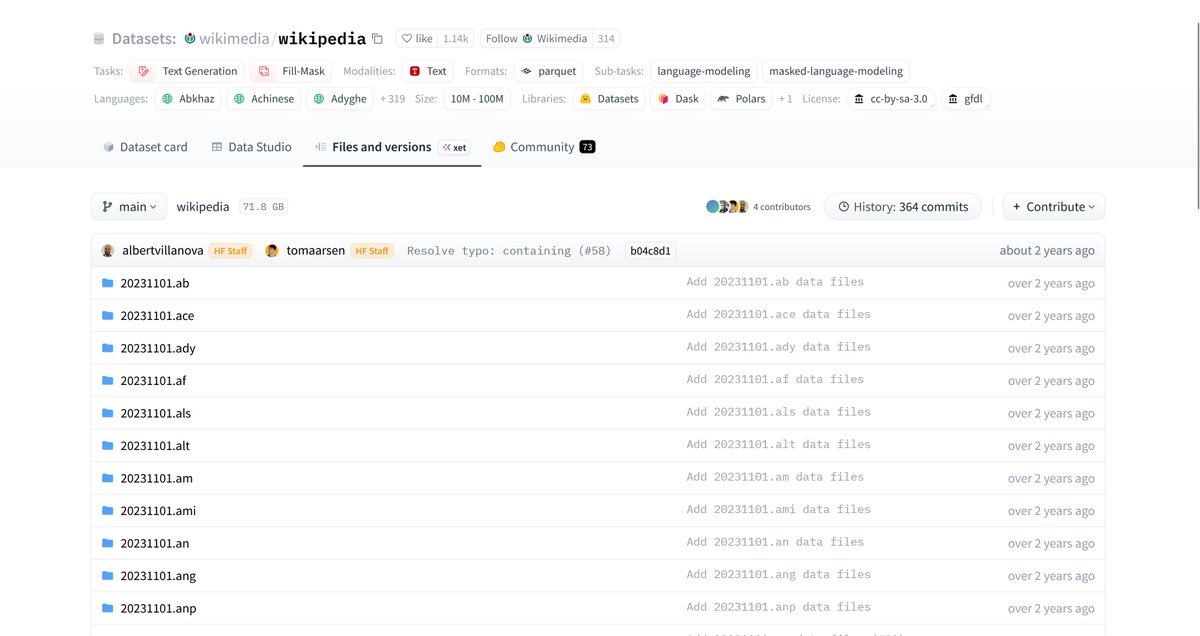Open the Community tab
This screenshot has width=1200, height=636.
click(543, 147)
